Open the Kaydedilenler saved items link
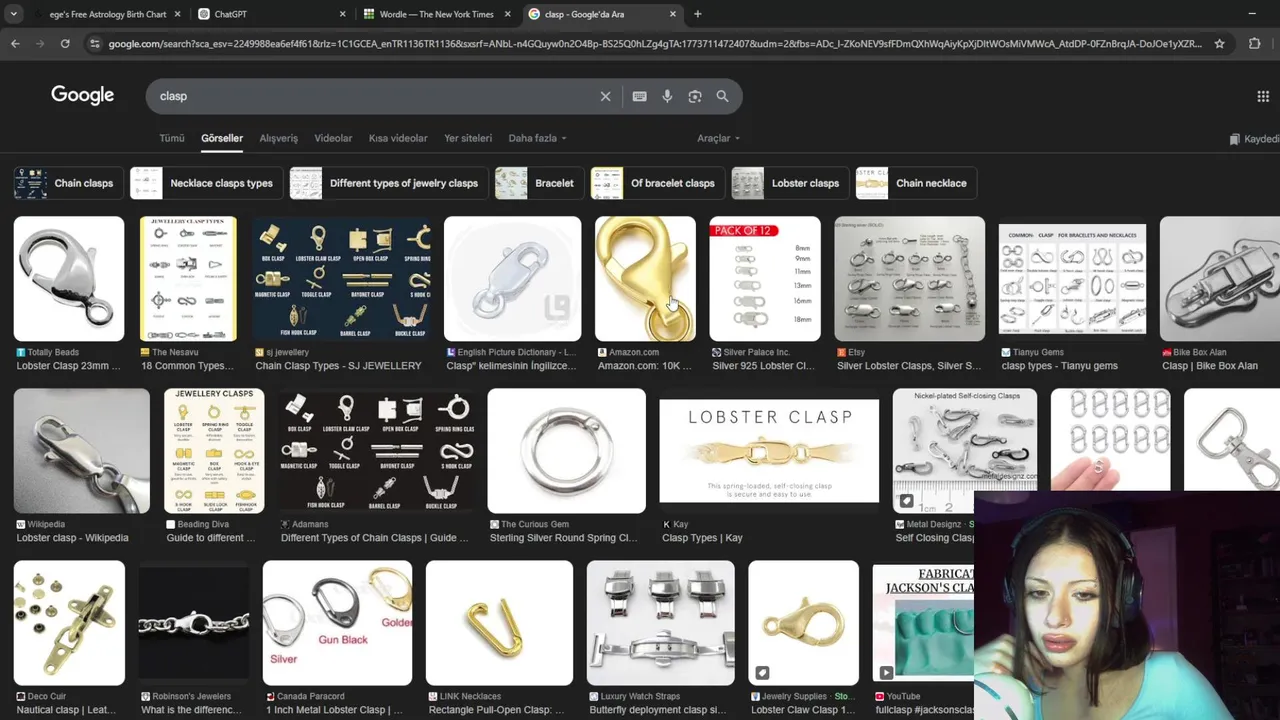This screenshot has height=720, width=1280. [x=1255, y=139]
